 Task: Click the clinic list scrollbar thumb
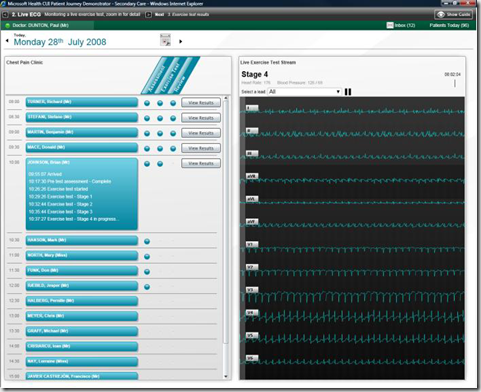(226, 222)
